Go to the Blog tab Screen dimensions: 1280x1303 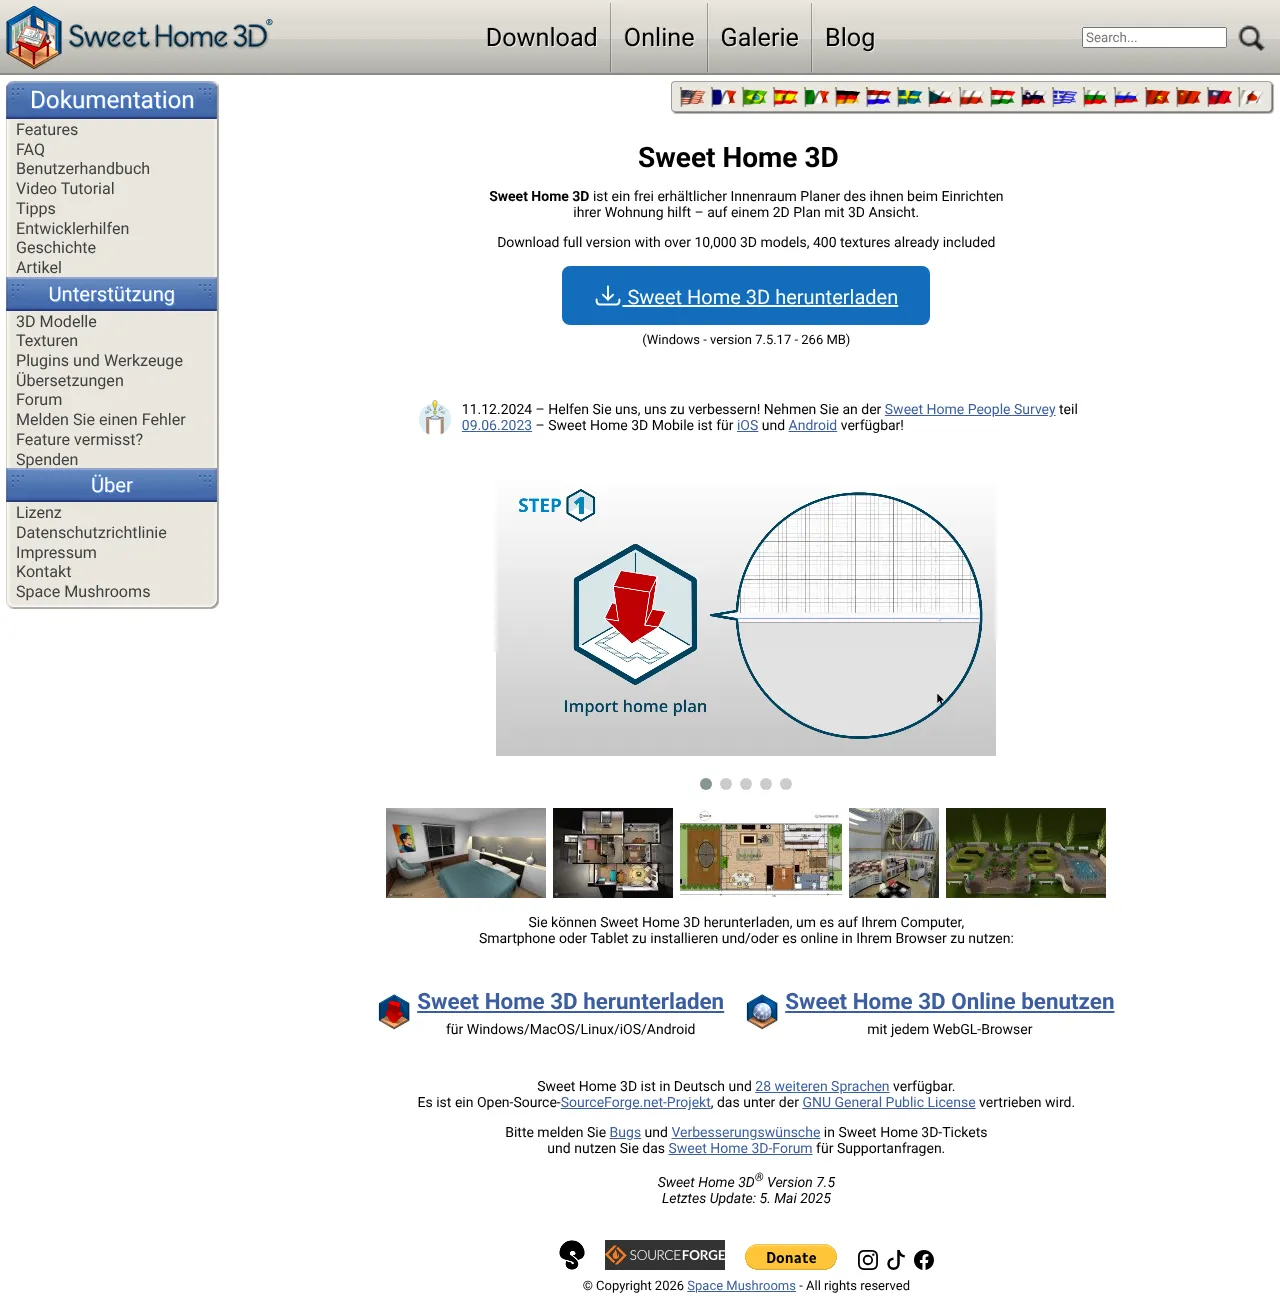849,38
